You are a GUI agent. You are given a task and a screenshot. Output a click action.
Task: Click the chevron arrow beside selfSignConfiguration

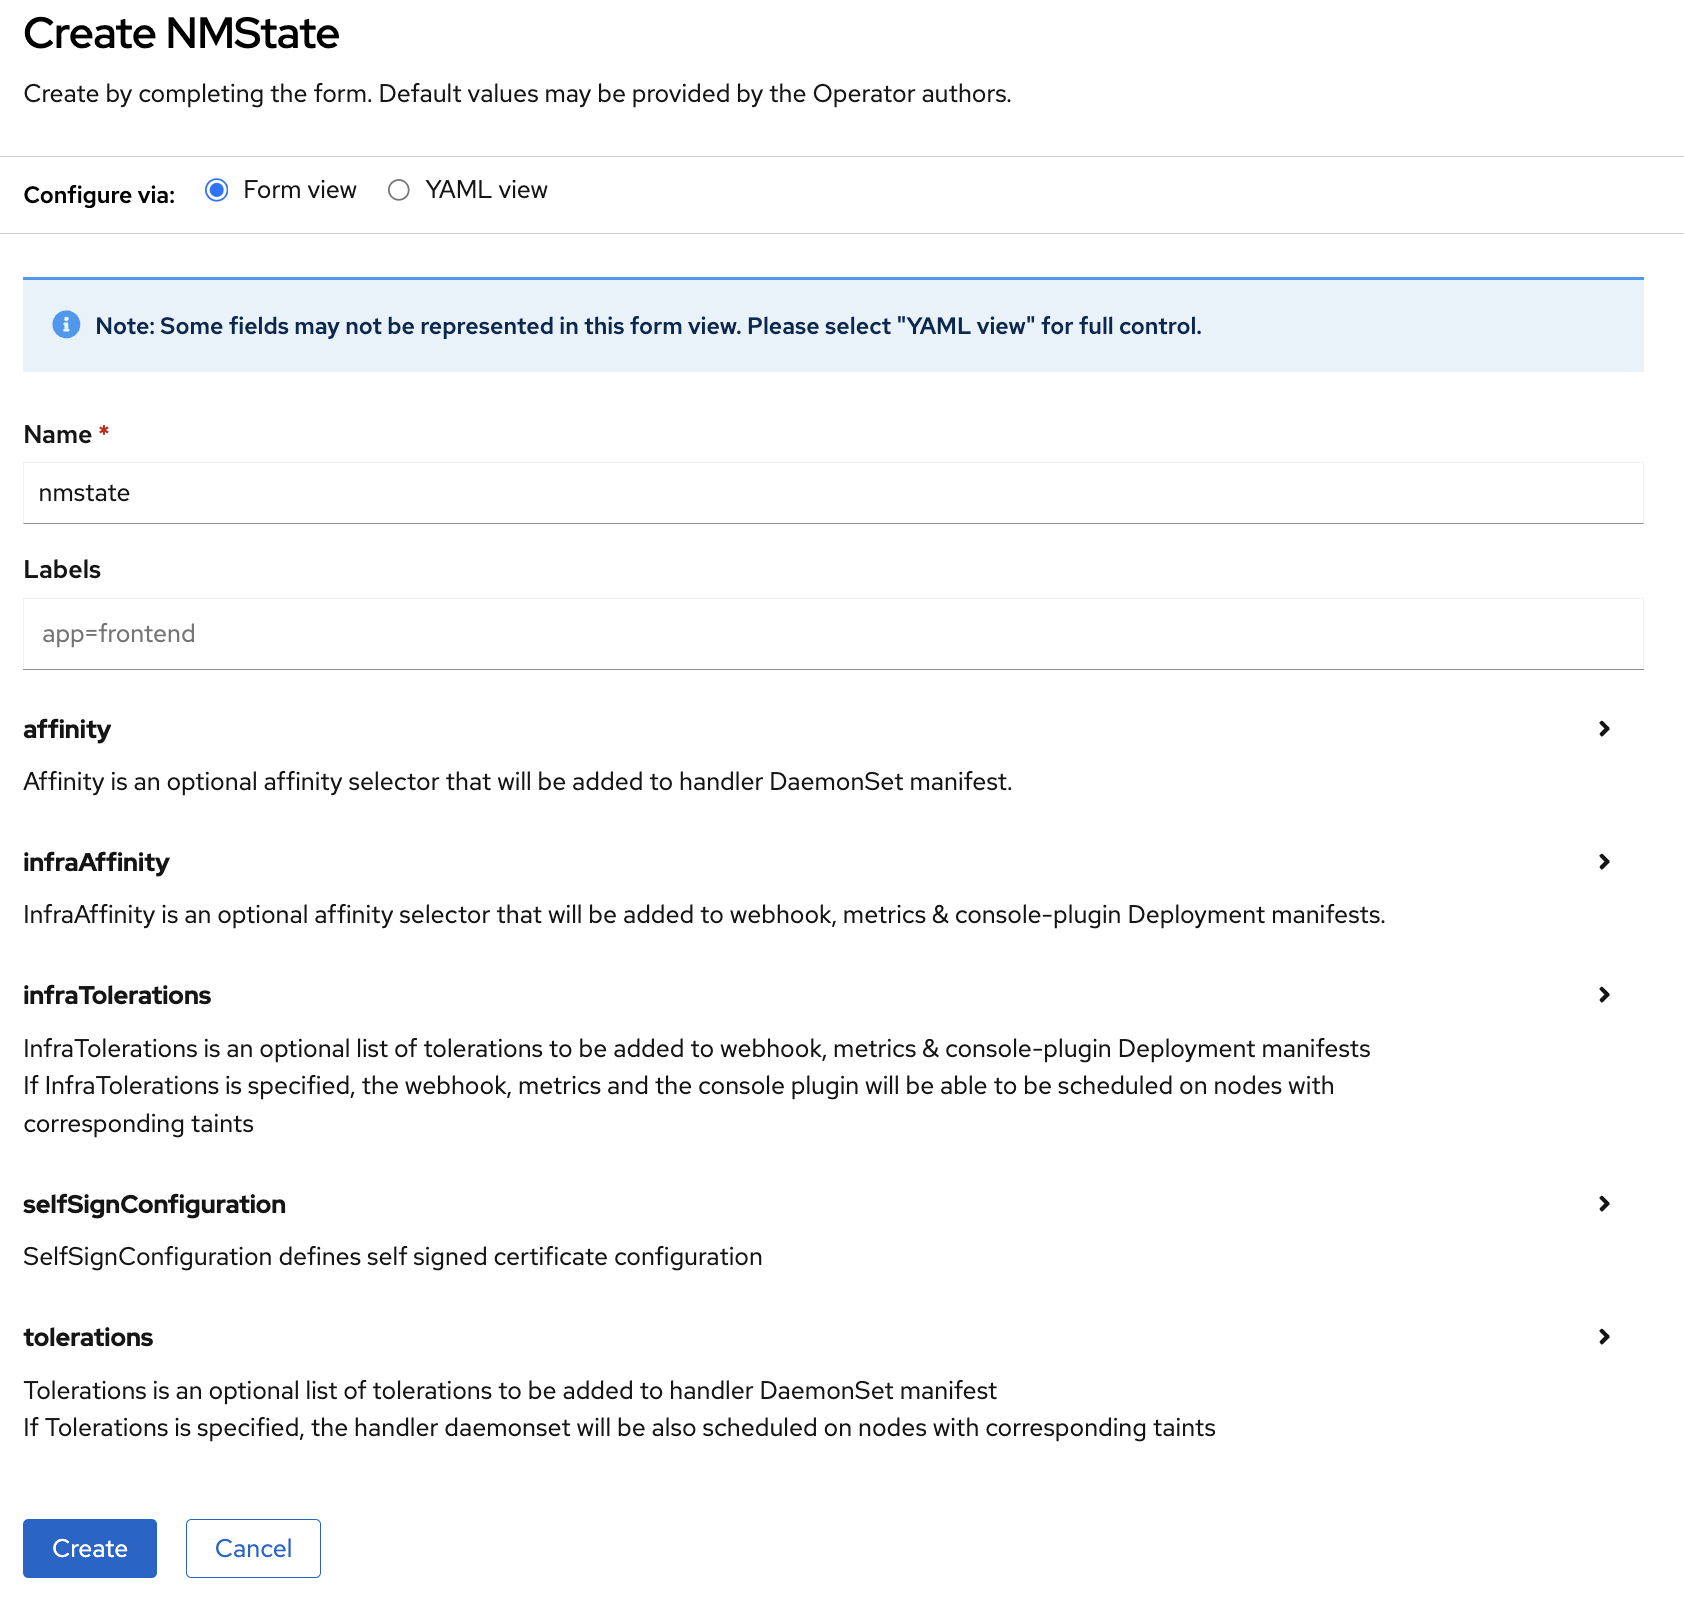point(1604,1204)
